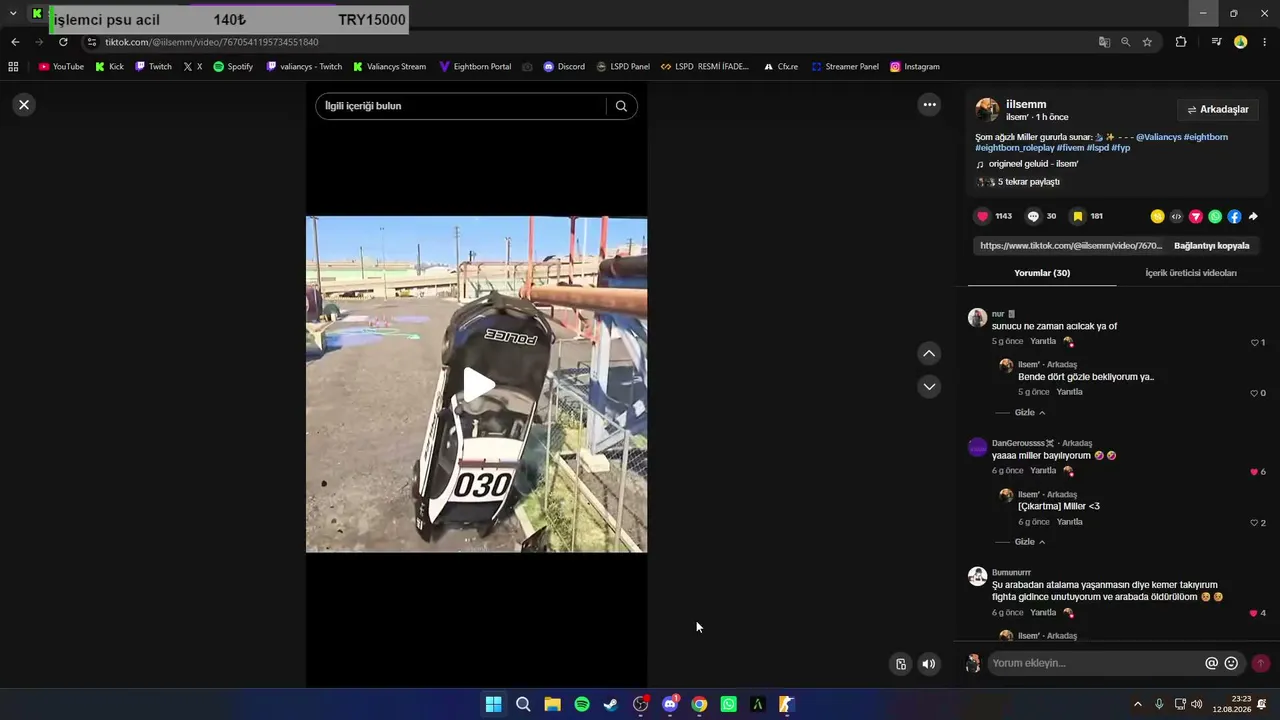Open Steam from the taskbar
The width and height of the screenshot is (1280, 720).
pos(611,704)
